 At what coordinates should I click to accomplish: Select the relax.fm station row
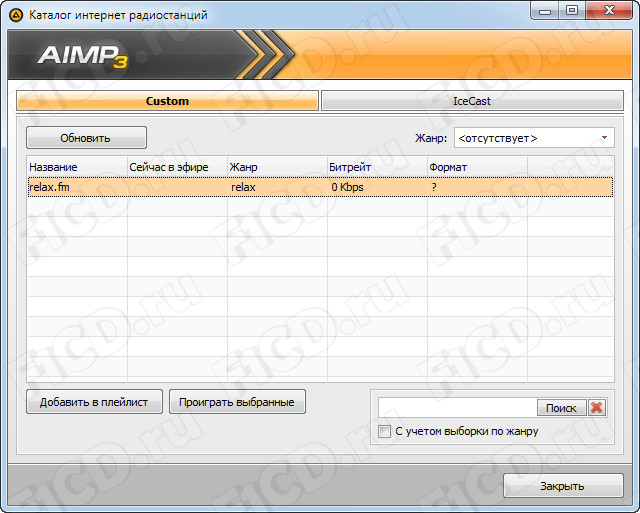(x=320, y=187)
